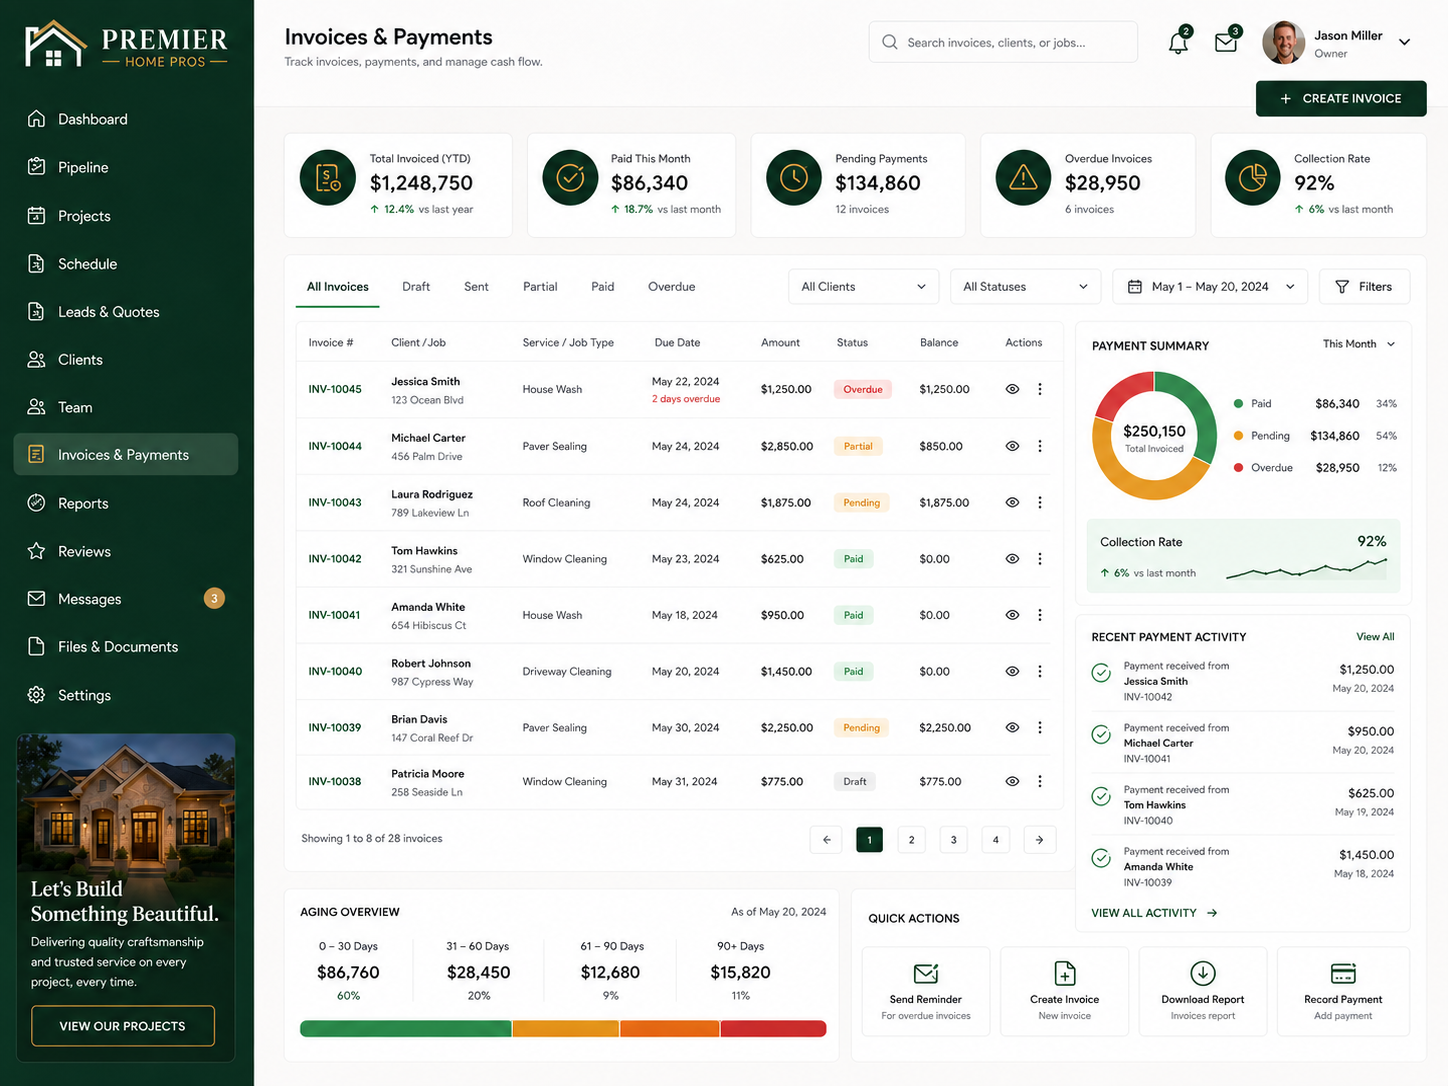The width and height of the screenshot is (1448, 1086).
Task: Open the notifications bell
Action: 1179,43
